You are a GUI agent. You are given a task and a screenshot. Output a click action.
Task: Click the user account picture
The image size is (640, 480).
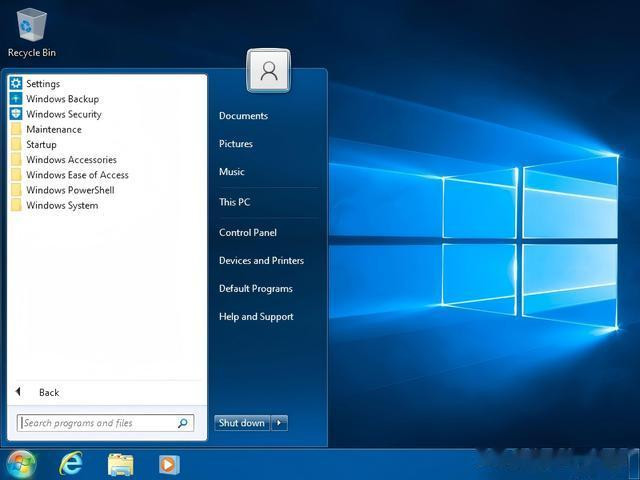[269, 71]
